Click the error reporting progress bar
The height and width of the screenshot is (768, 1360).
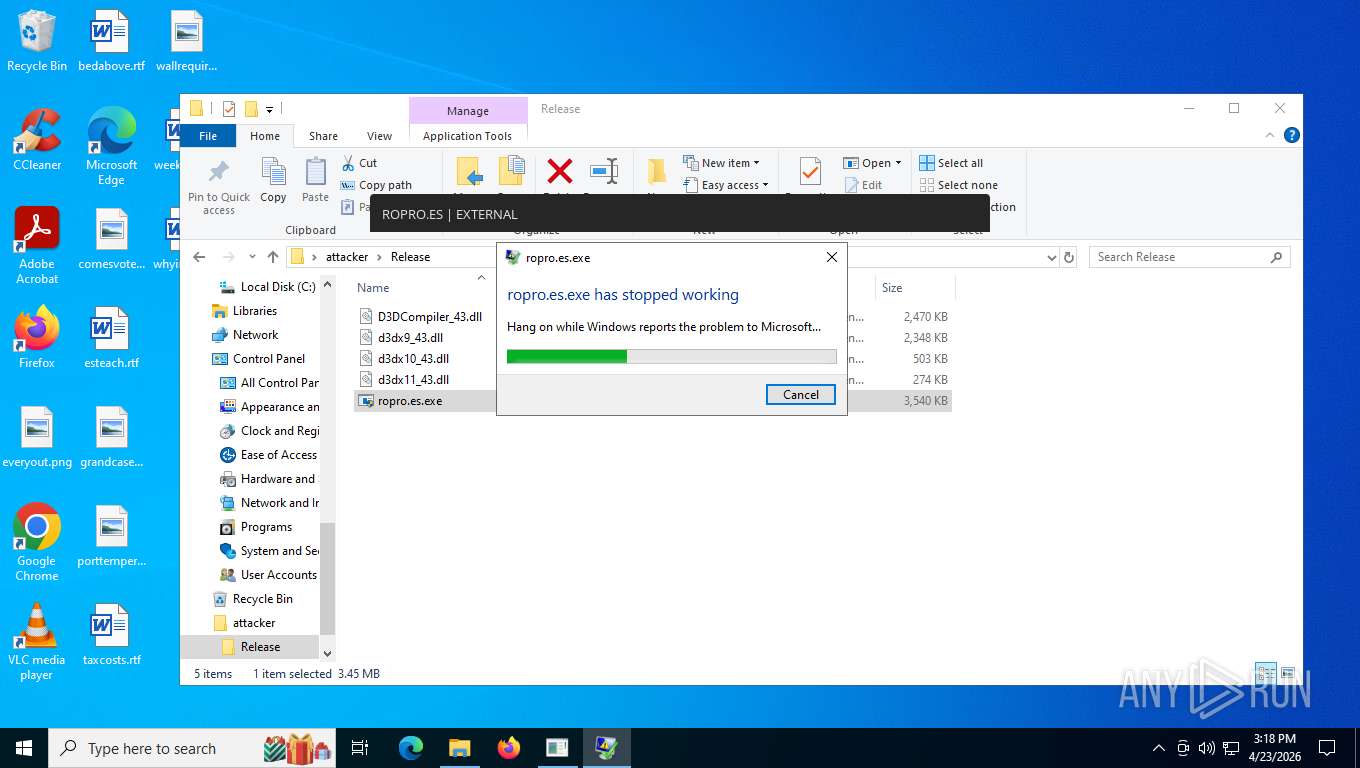671,356
